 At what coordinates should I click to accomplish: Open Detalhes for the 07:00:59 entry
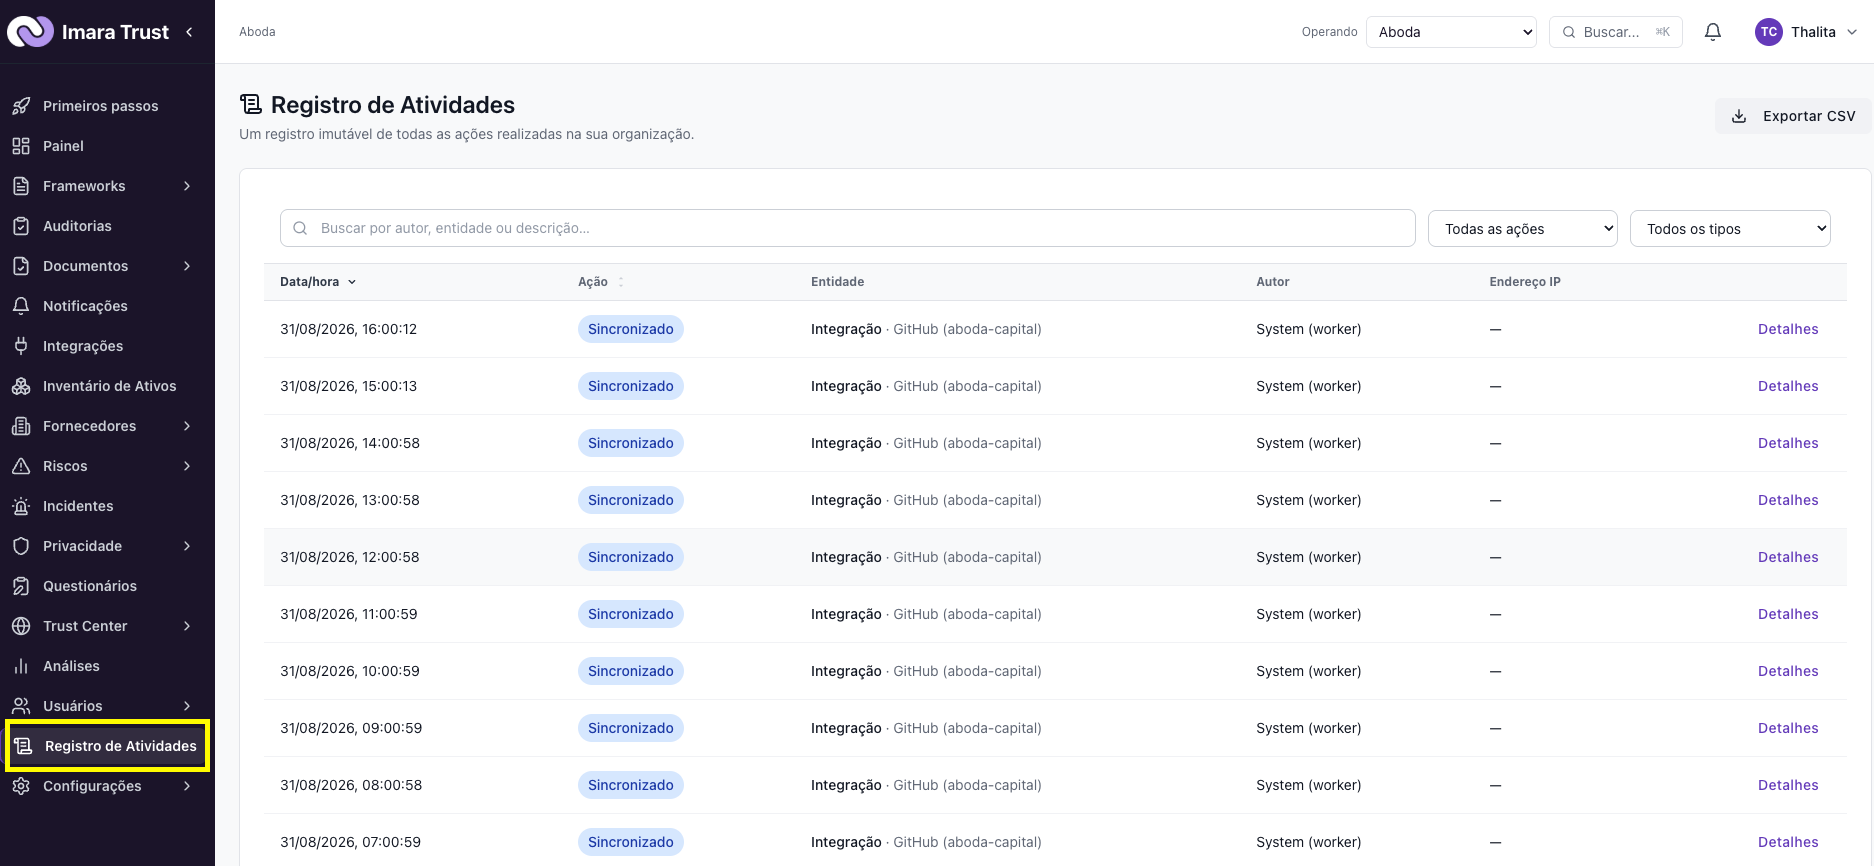(1788, 842)
